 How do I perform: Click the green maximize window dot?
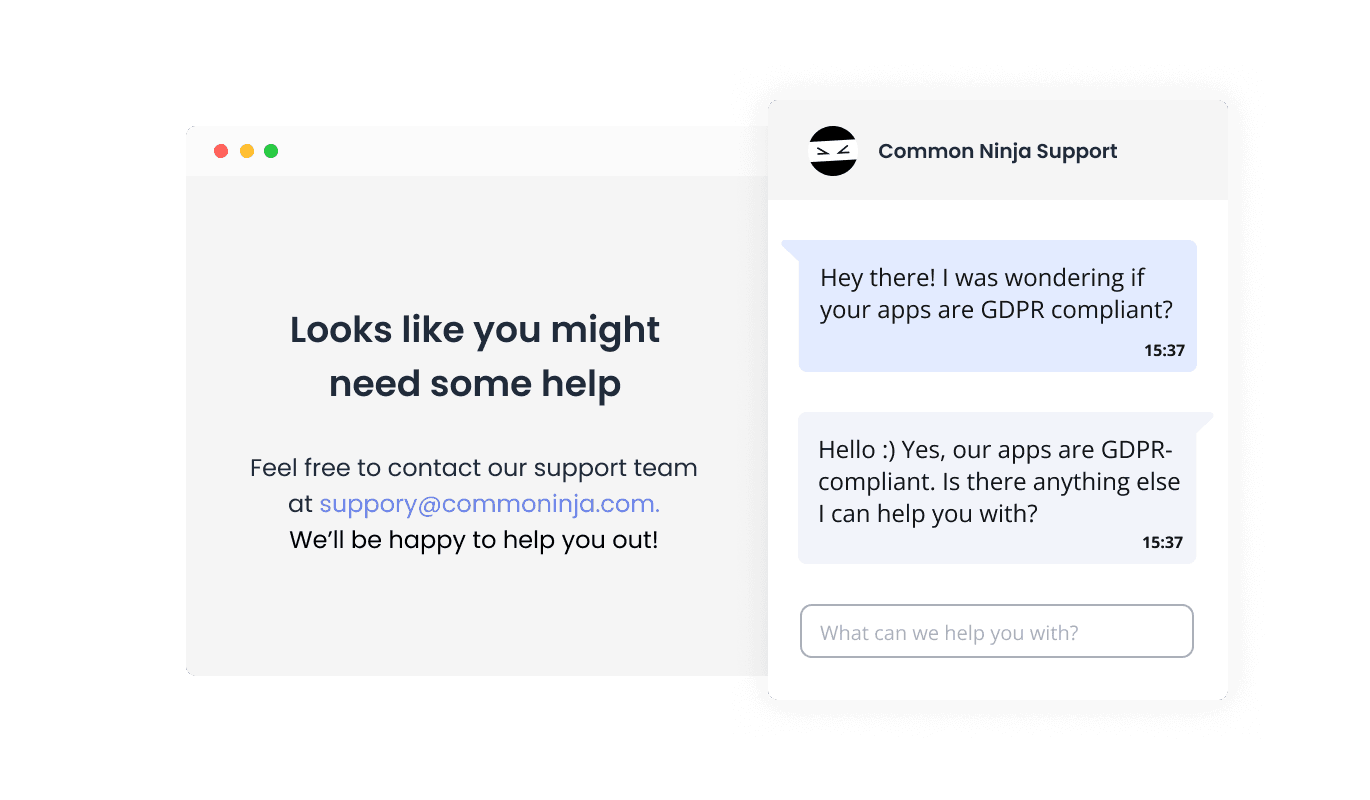[x=271, y=151]
